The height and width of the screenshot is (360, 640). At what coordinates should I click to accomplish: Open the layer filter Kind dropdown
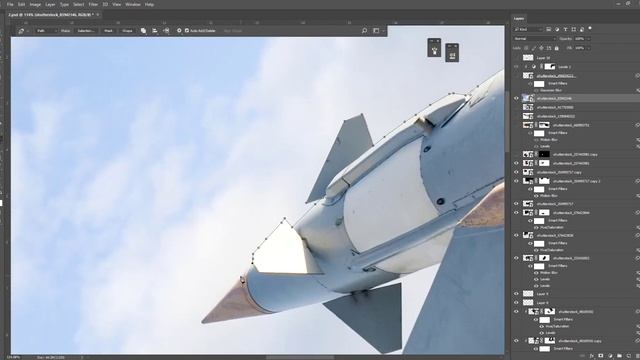(x=528, y=29)
